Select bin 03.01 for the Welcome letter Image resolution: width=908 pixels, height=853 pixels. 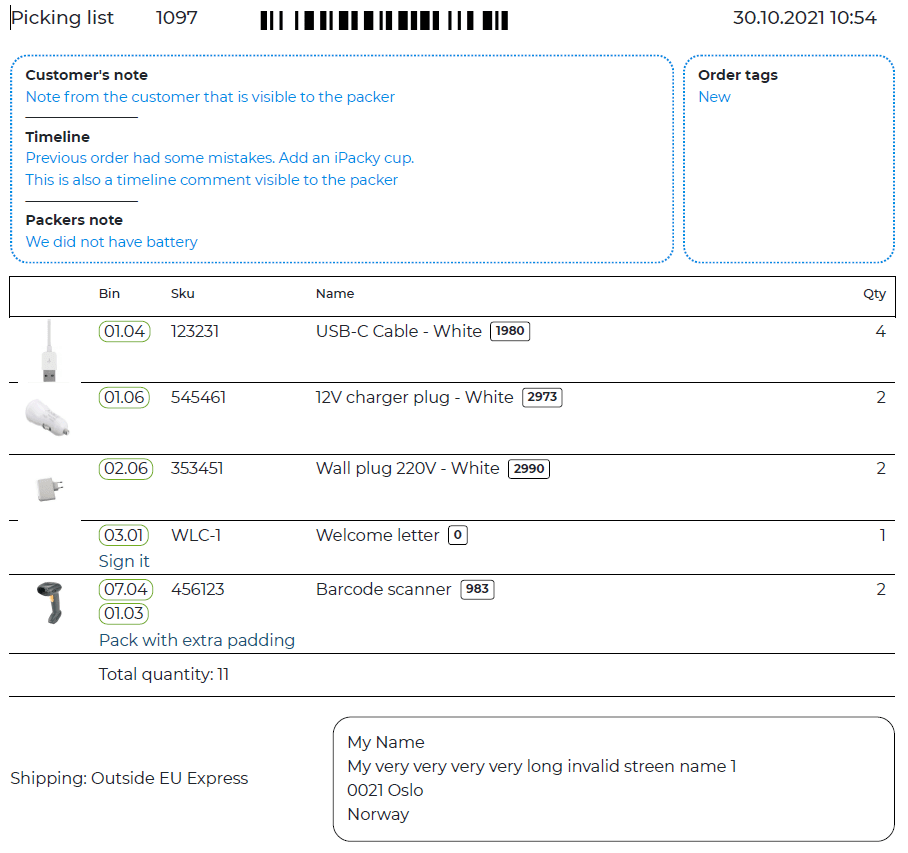124,535
